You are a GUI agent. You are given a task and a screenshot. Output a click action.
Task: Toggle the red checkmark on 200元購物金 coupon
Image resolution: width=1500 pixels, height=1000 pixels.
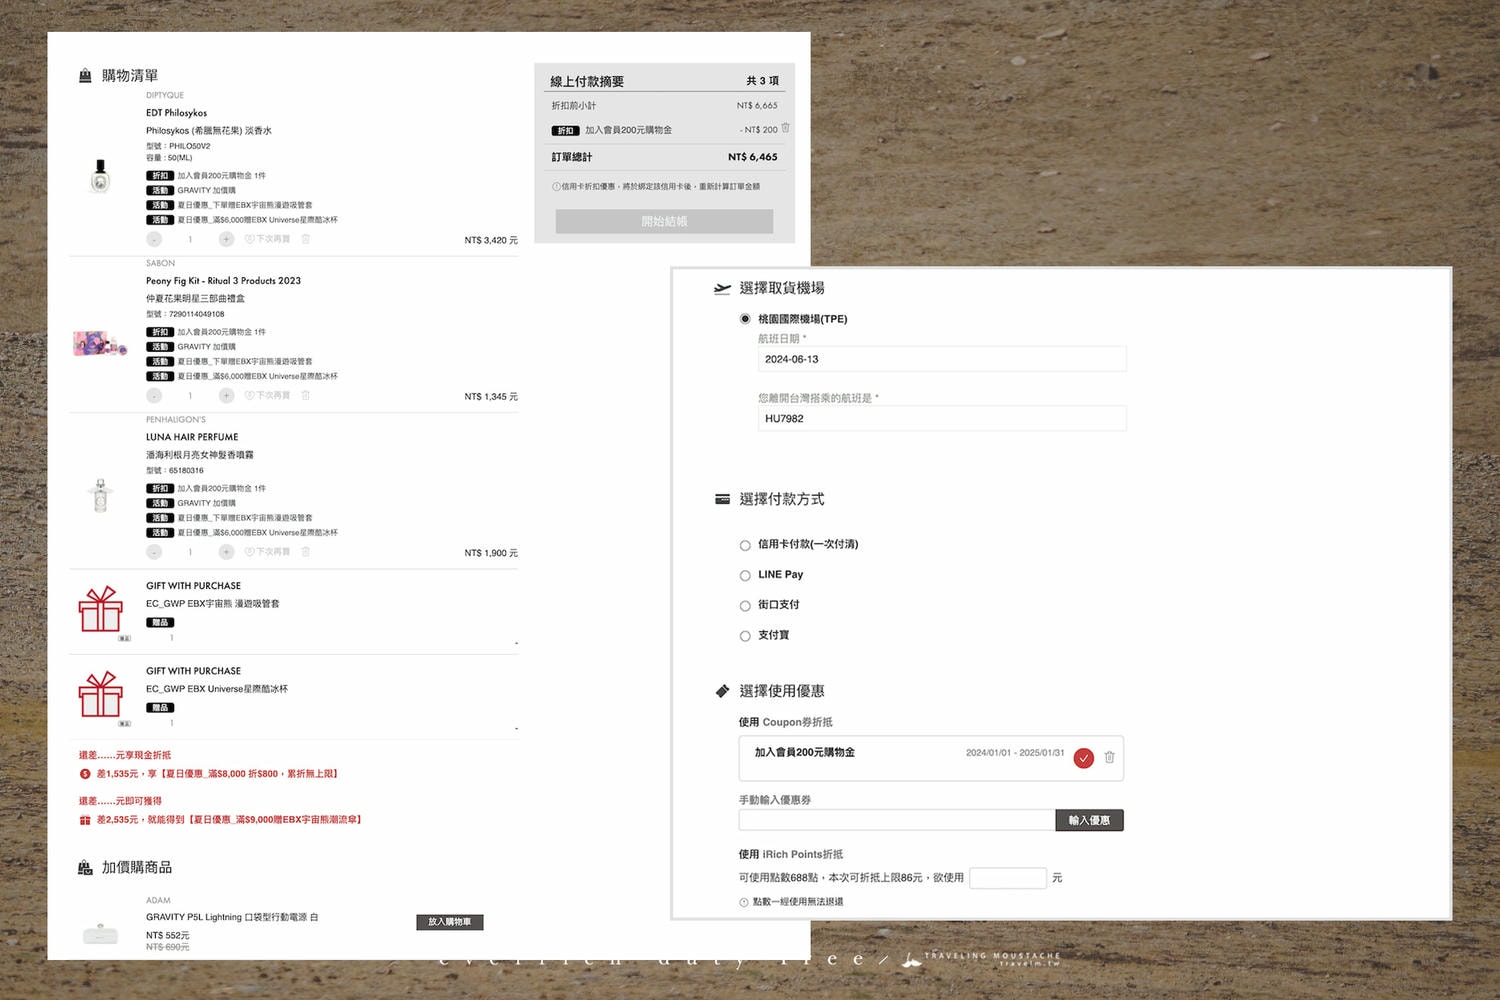click(x=1084, y=758)
